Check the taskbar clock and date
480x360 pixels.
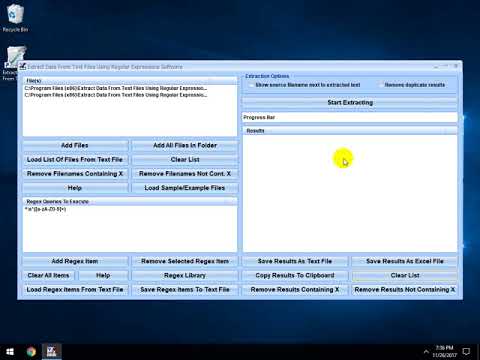[445, 352]
